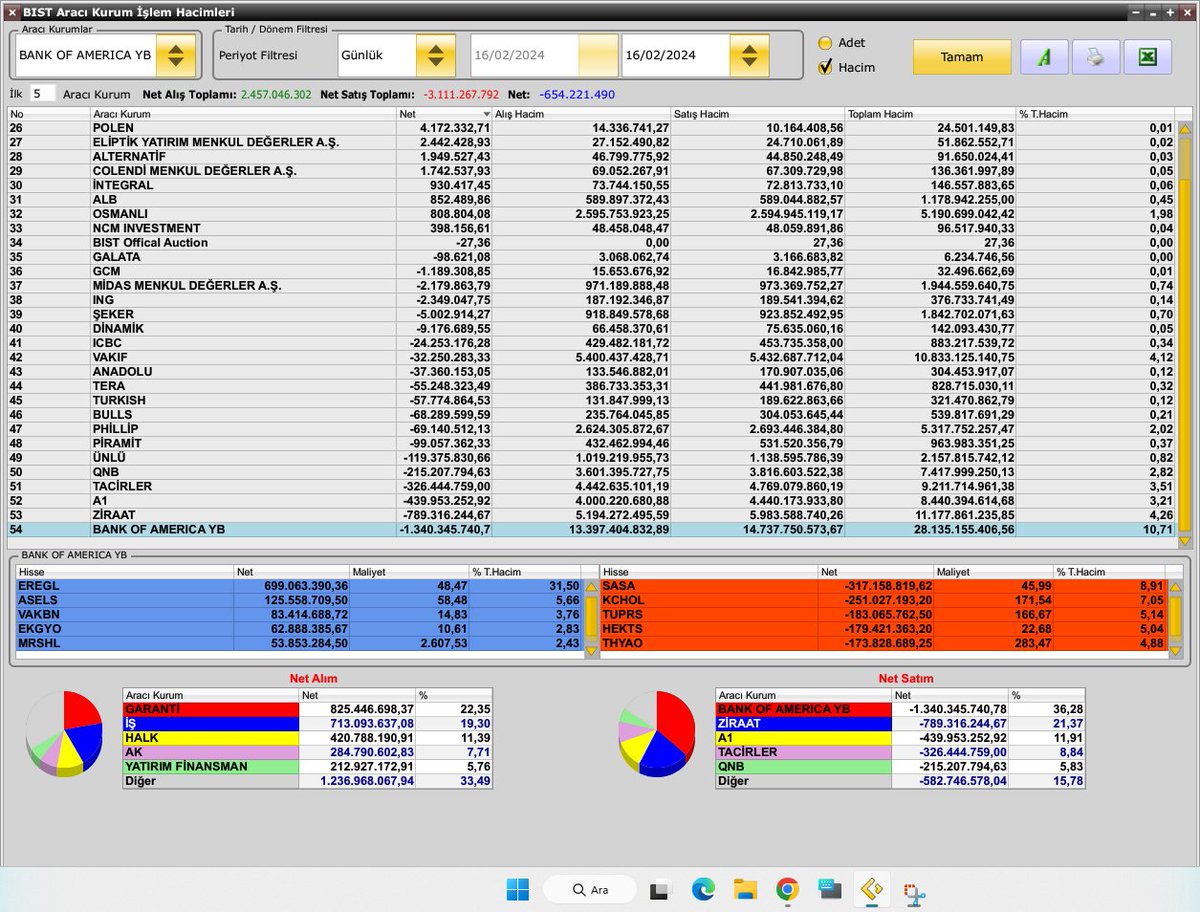Open font settings with the green A icon
This screenshot has height=912, width=1200.
tap(1044, 57)
